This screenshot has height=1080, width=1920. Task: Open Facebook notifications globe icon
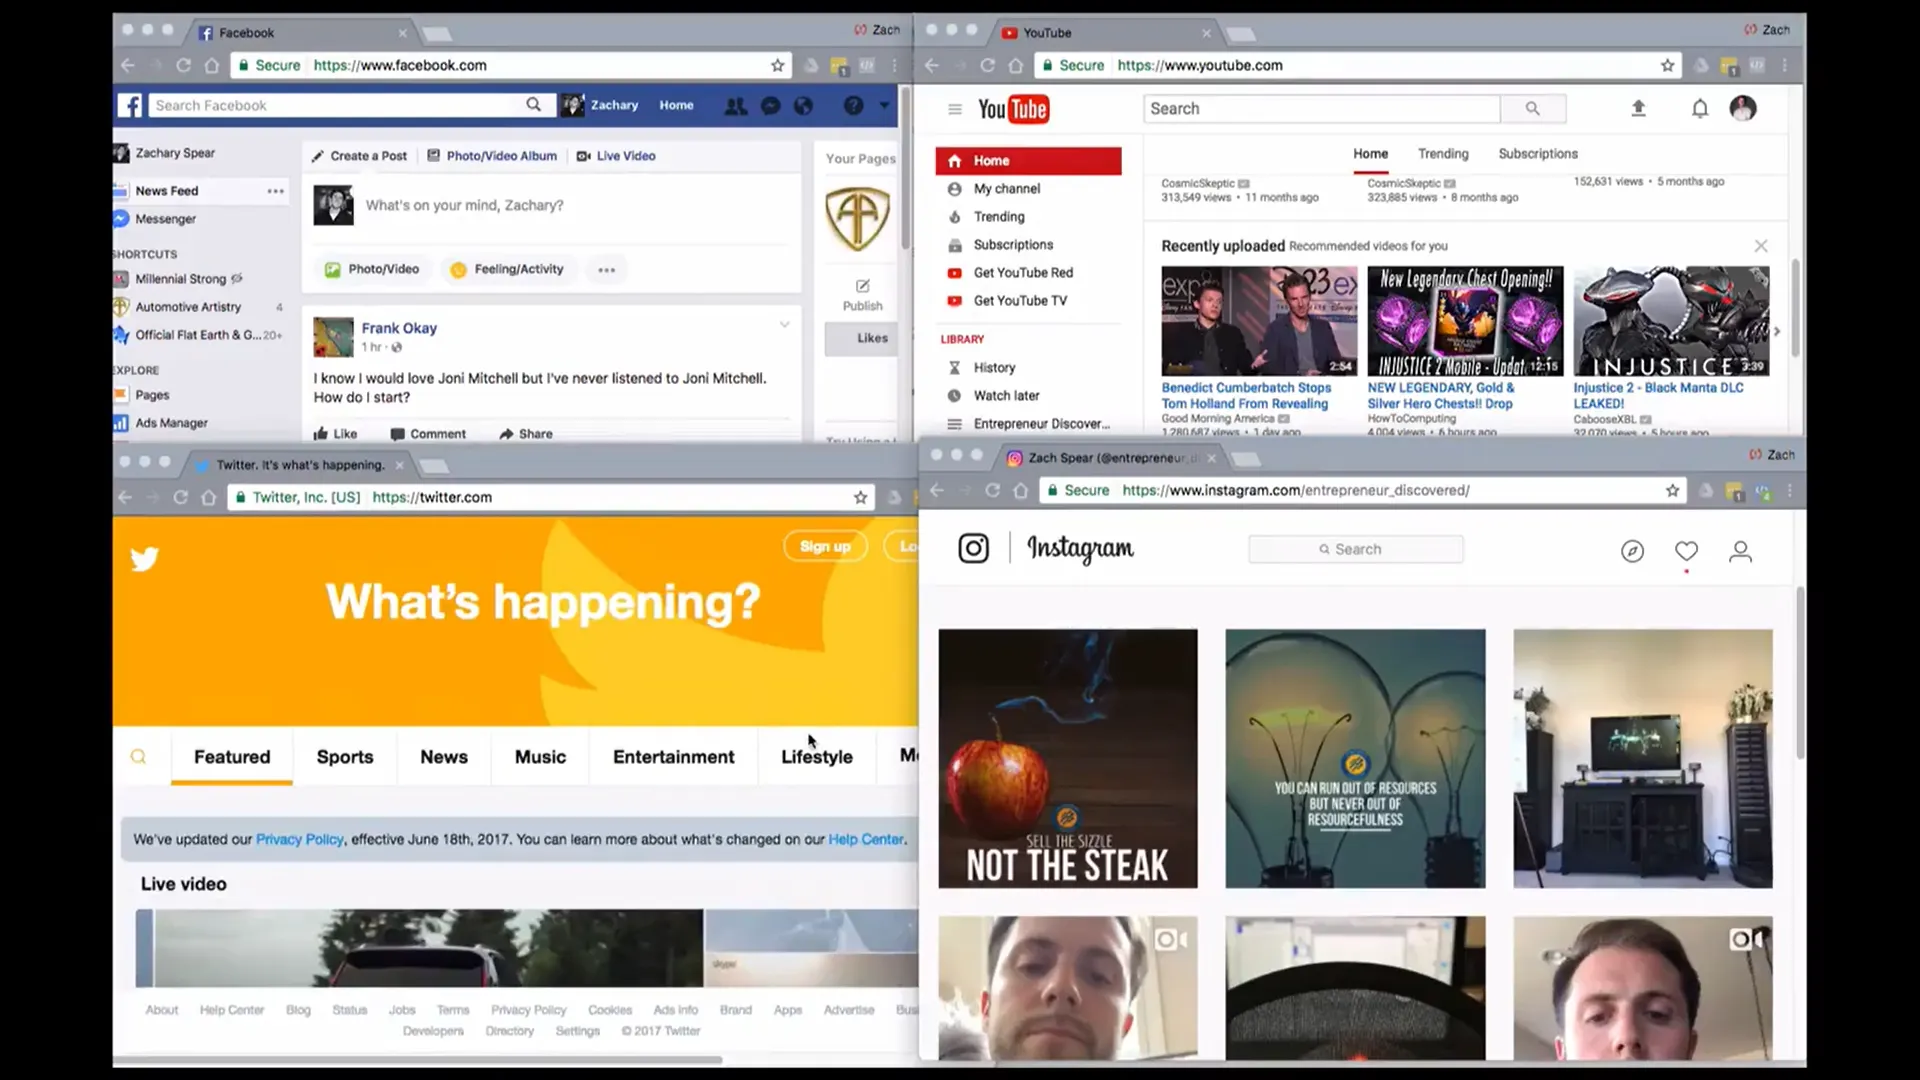pyautogui.click(x=803, y=105)
